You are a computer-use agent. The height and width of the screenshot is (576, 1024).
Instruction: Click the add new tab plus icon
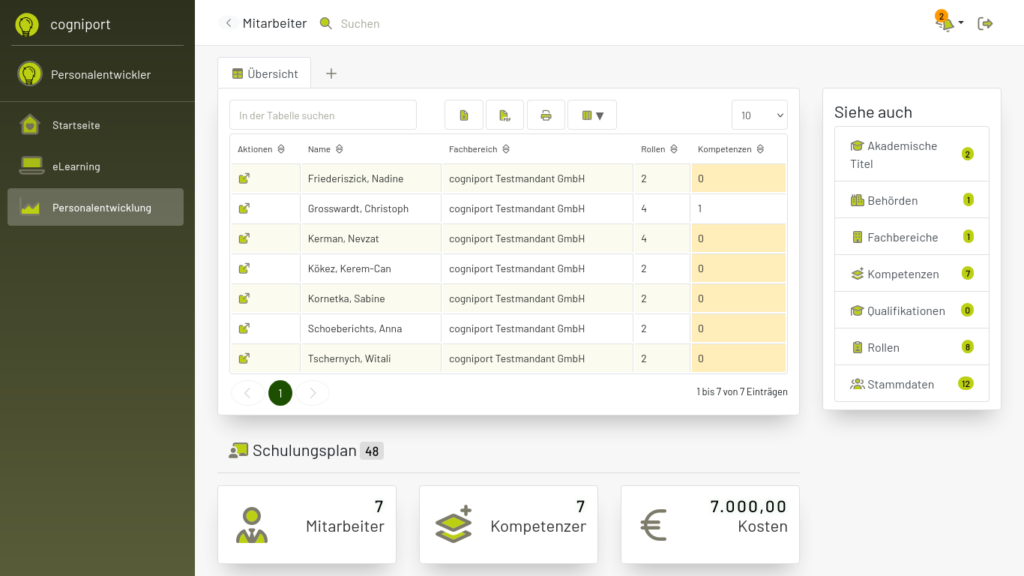coord(331,73)
